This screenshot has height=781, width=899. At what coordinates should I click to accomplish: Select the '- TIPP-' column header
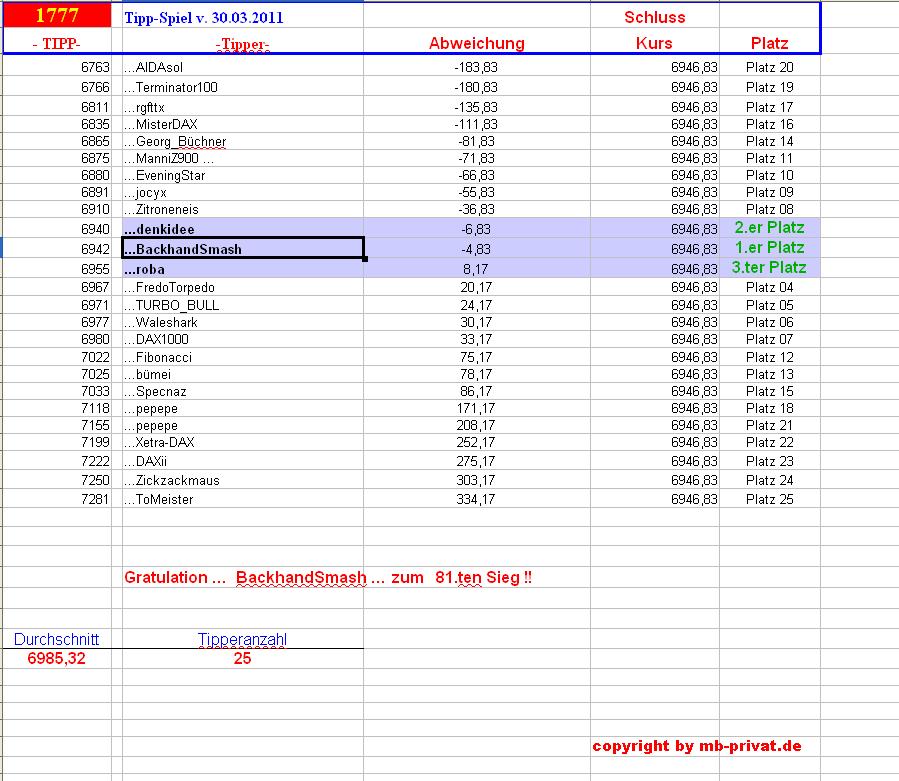pos(57,44)
